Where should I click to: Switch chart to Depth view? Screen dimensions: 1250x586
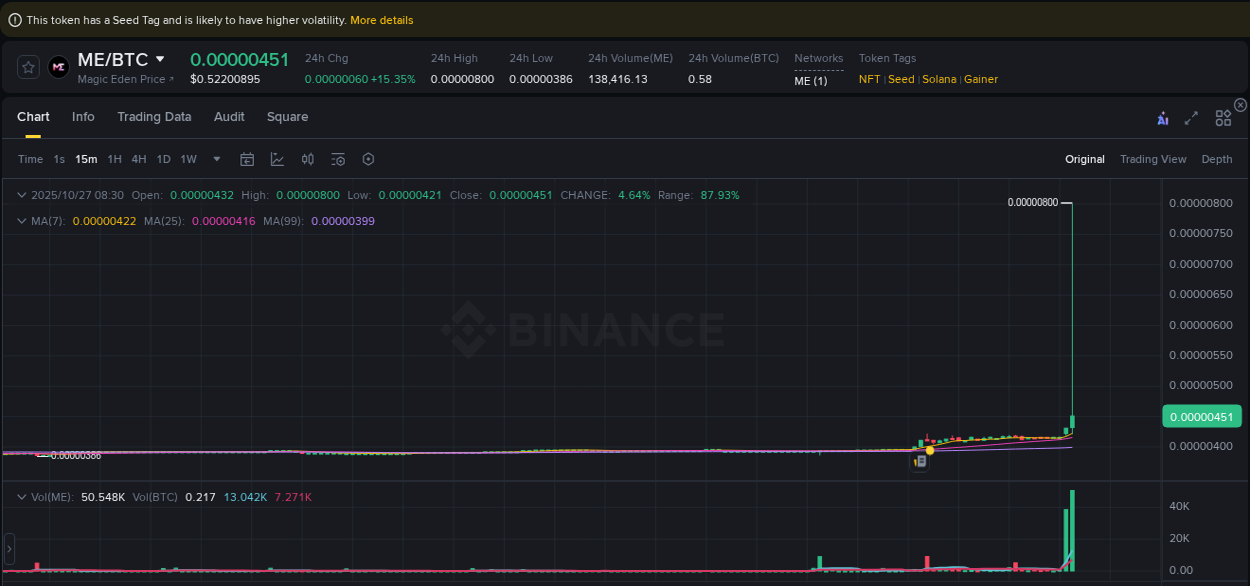tap(1217, 158)
